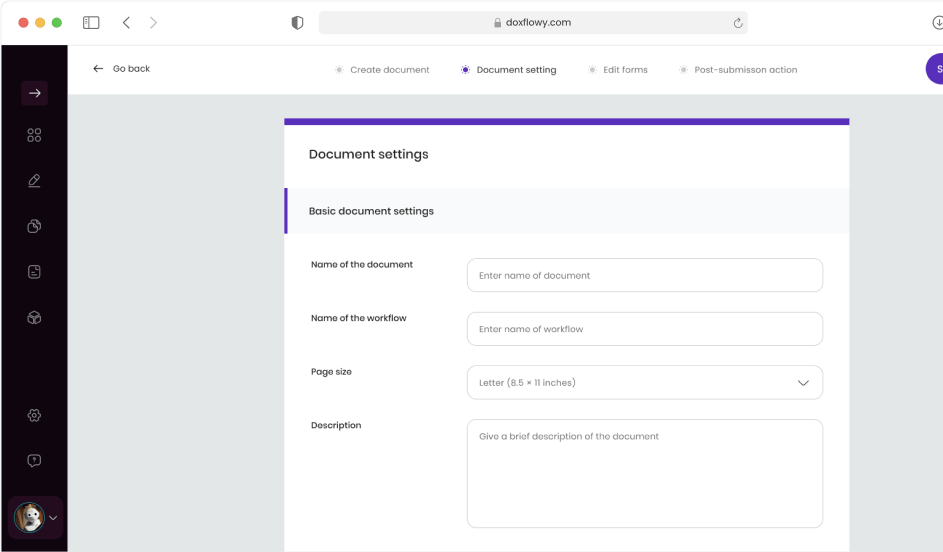This screenshot has width=943, height=552.
Task: Go to Post-submisson action step
Action: [738, 70]
